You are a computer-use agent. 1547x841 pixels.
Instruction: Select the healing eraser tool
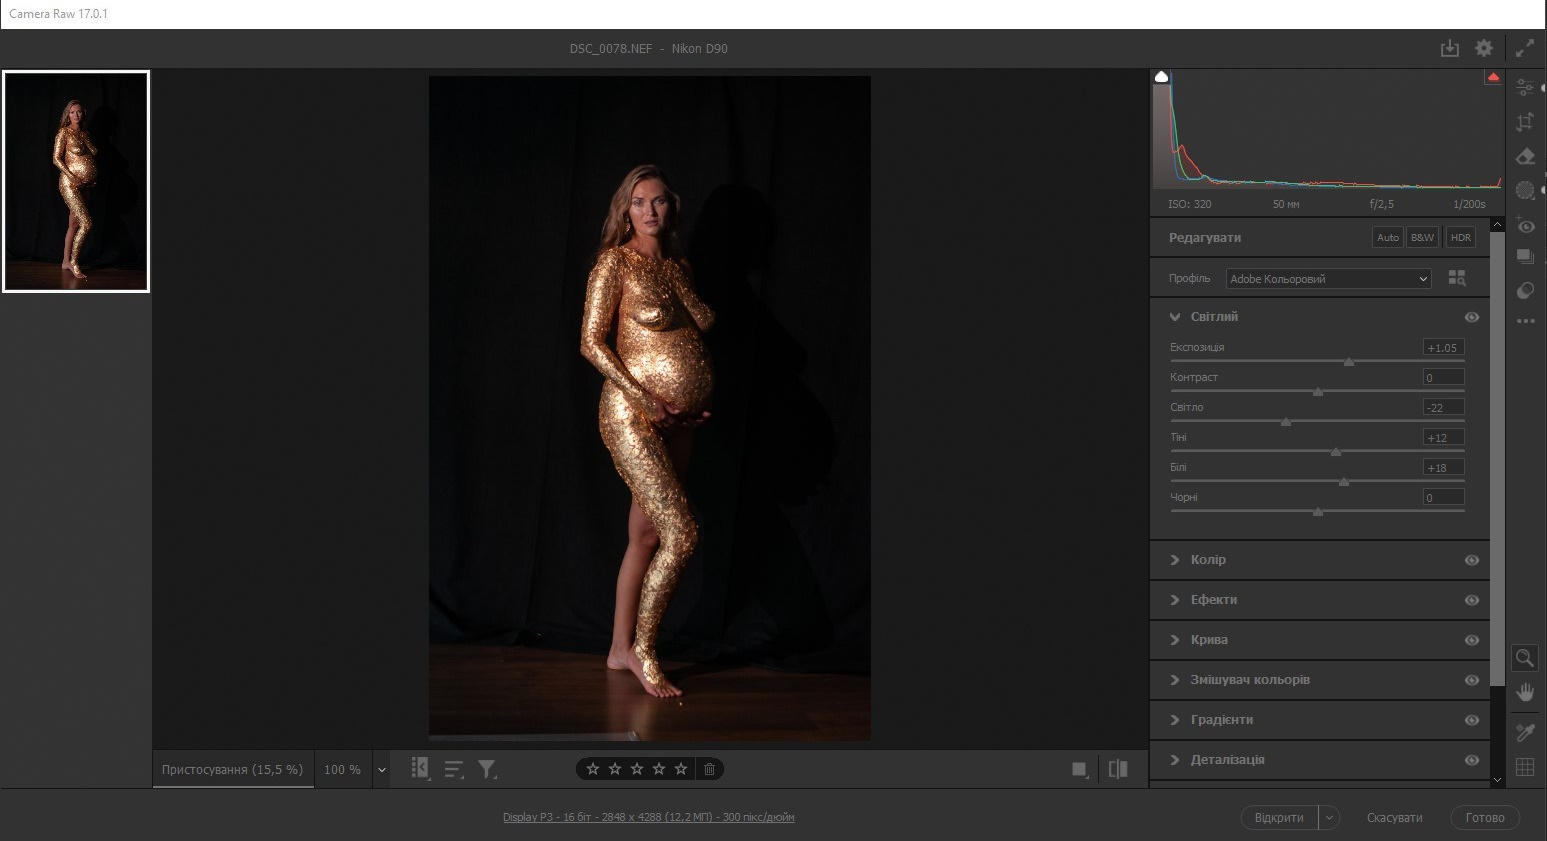[x=1525, y=156]
